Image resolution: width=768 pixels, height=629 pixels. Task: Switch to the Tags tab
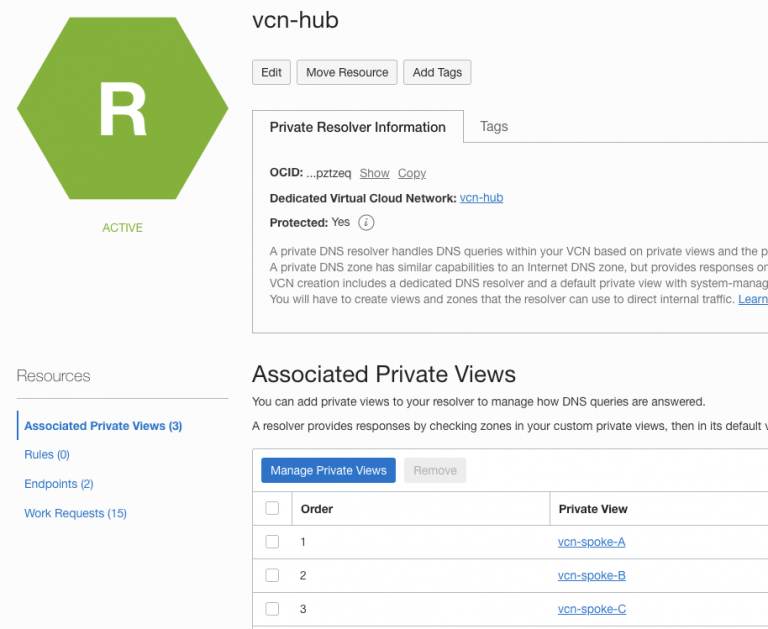click(493, 127)
